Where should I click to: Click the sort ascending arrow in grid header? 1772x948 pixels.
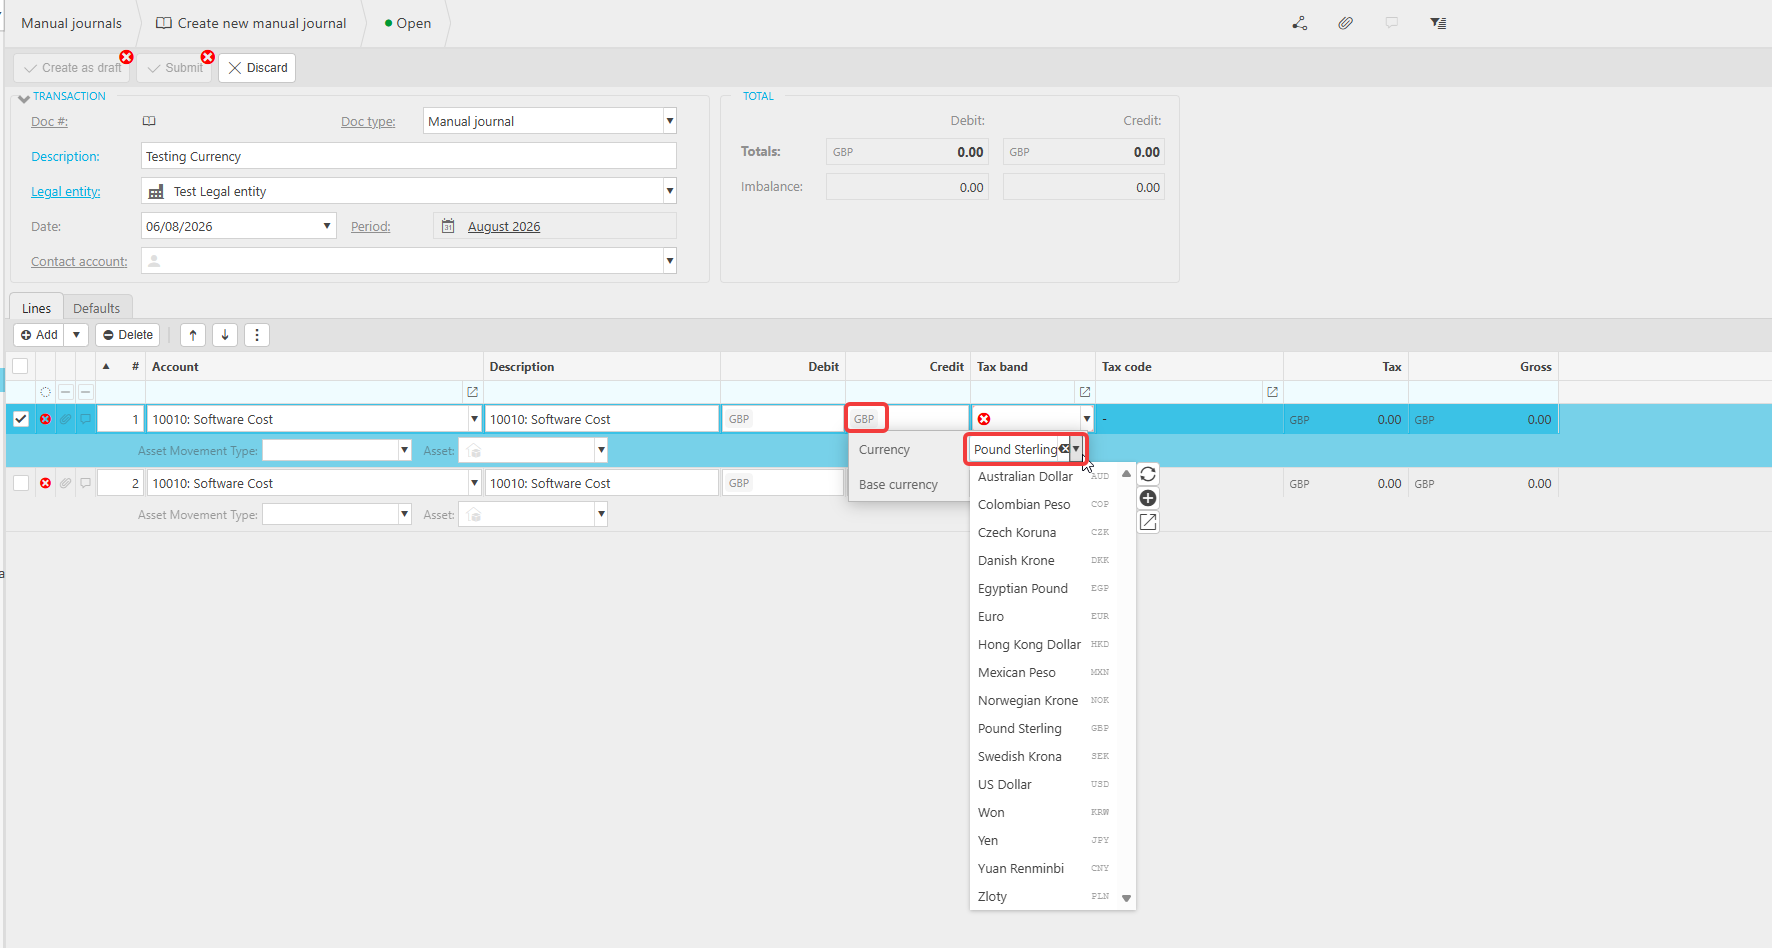tap(106, 367)
